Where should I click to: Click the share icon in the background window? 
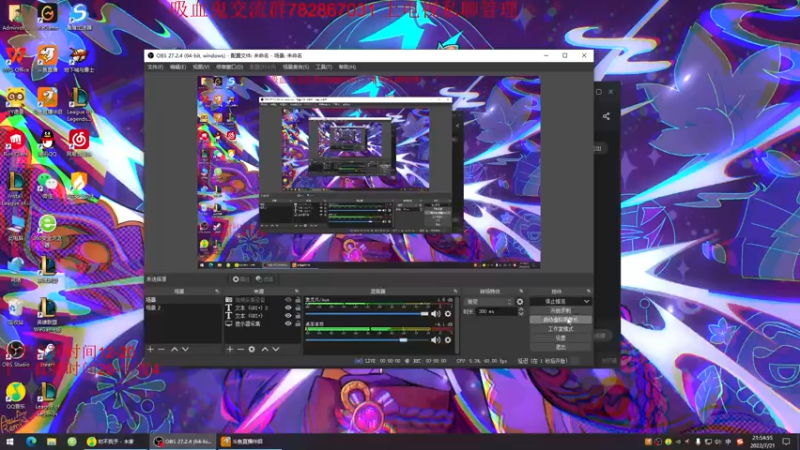[606, 116]
